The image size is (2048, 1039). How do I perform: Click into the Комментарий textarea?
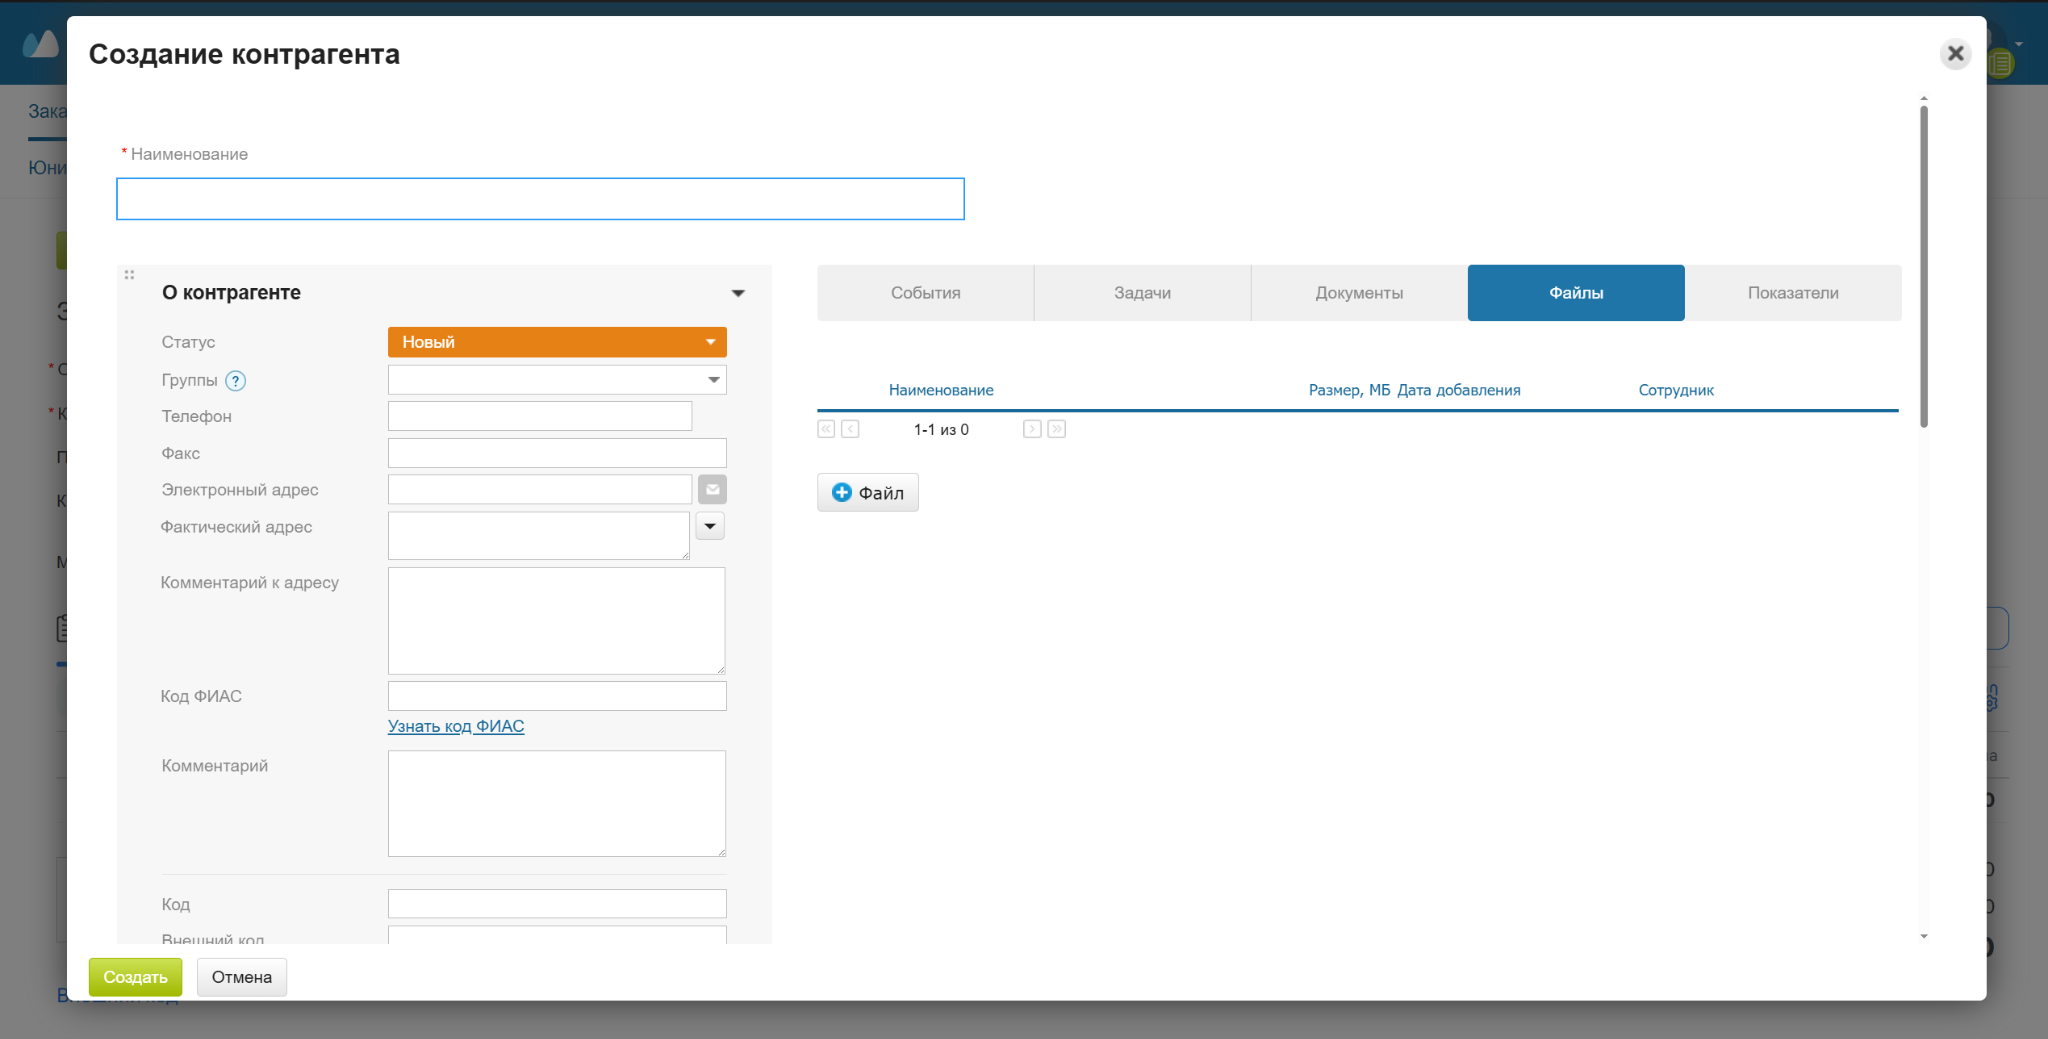tap(557, 803)
